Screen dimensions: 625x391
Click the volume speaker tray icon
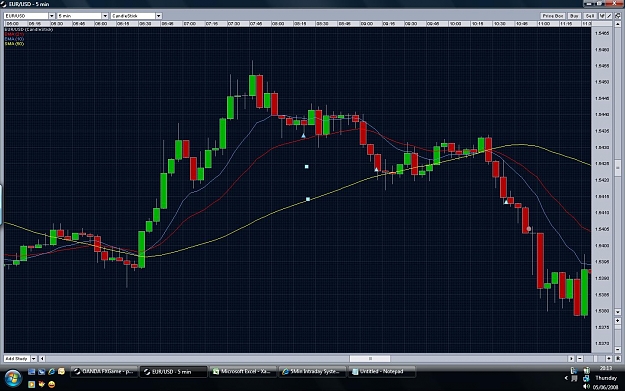coord(586,386)
